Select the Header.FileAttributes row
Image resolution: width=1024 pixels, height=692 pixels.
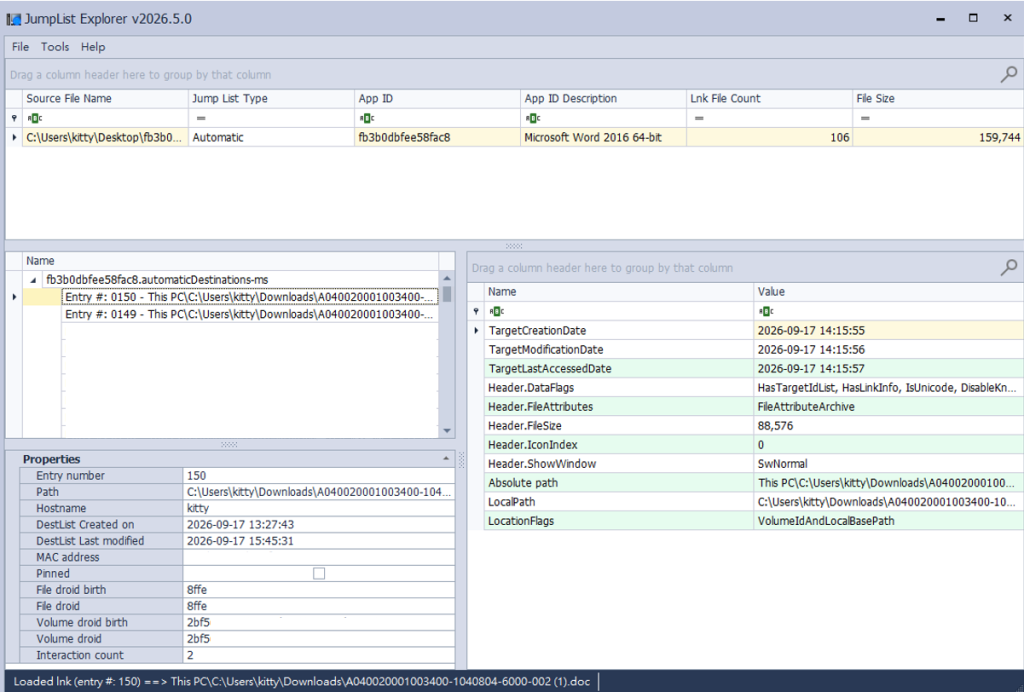pyautogui.click(x=754, y=407)
